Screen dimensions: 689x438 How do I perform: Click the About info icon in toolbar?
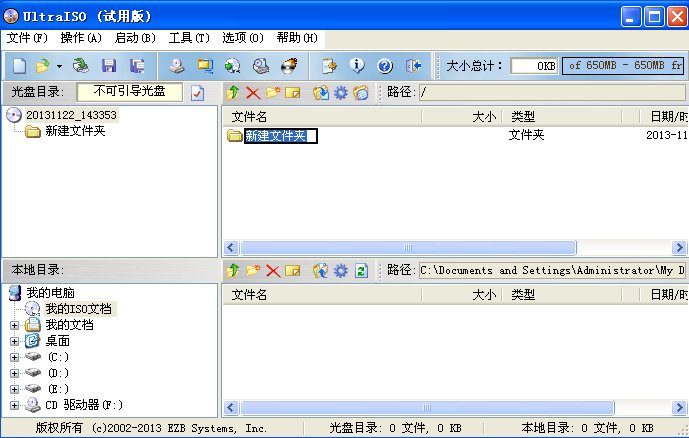357,66
